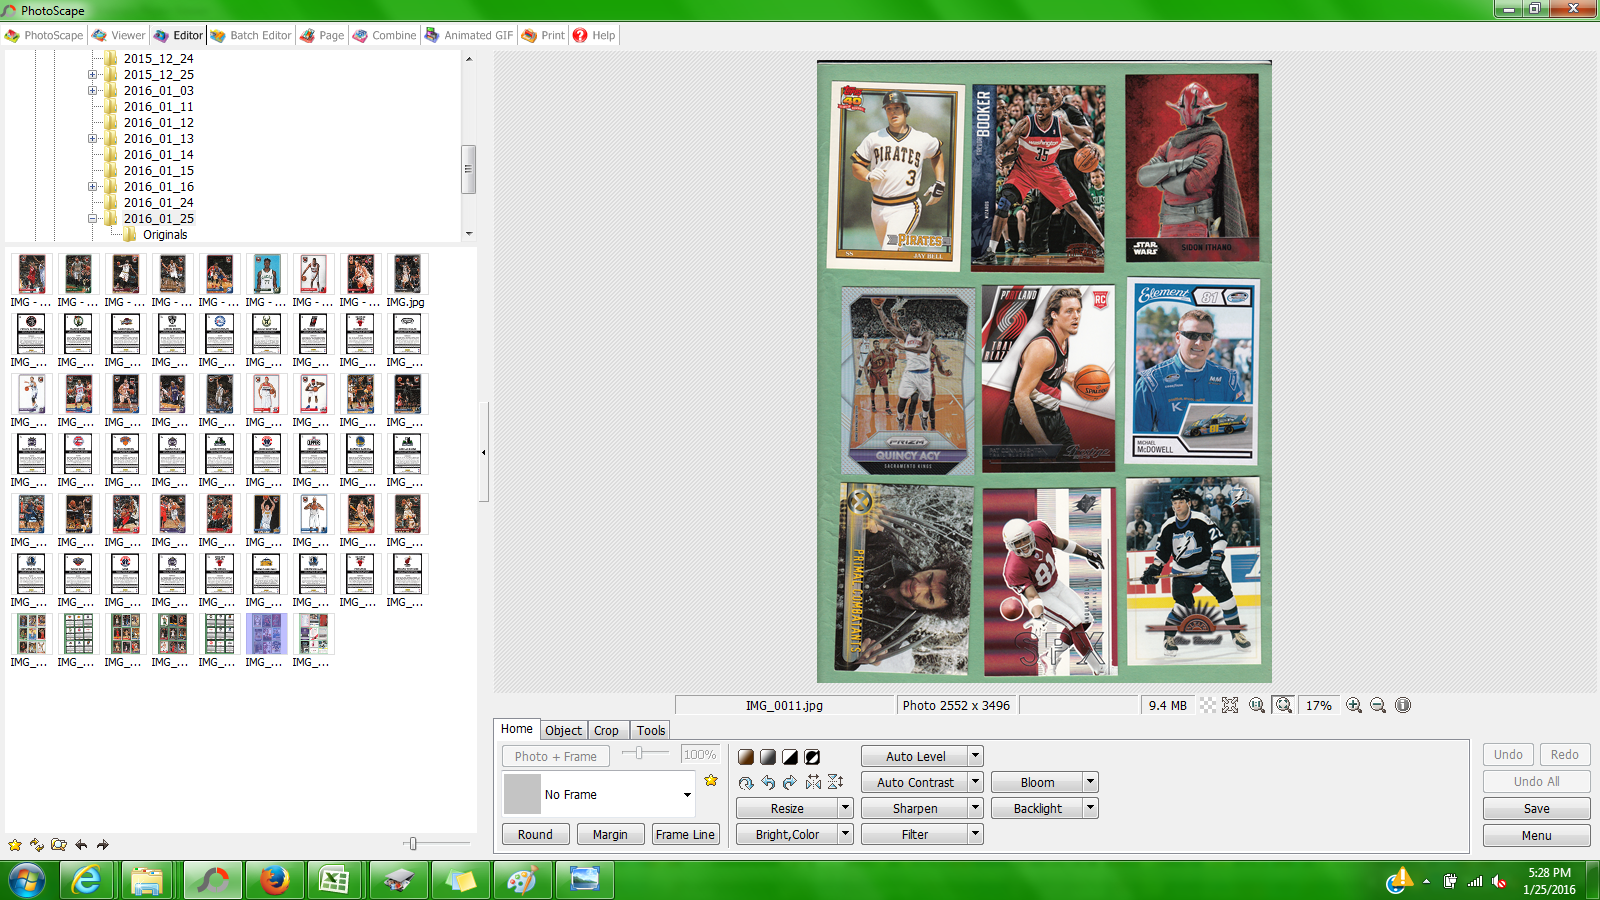
Task: Select the Originals subfolder
Action: tap(165, 235)
